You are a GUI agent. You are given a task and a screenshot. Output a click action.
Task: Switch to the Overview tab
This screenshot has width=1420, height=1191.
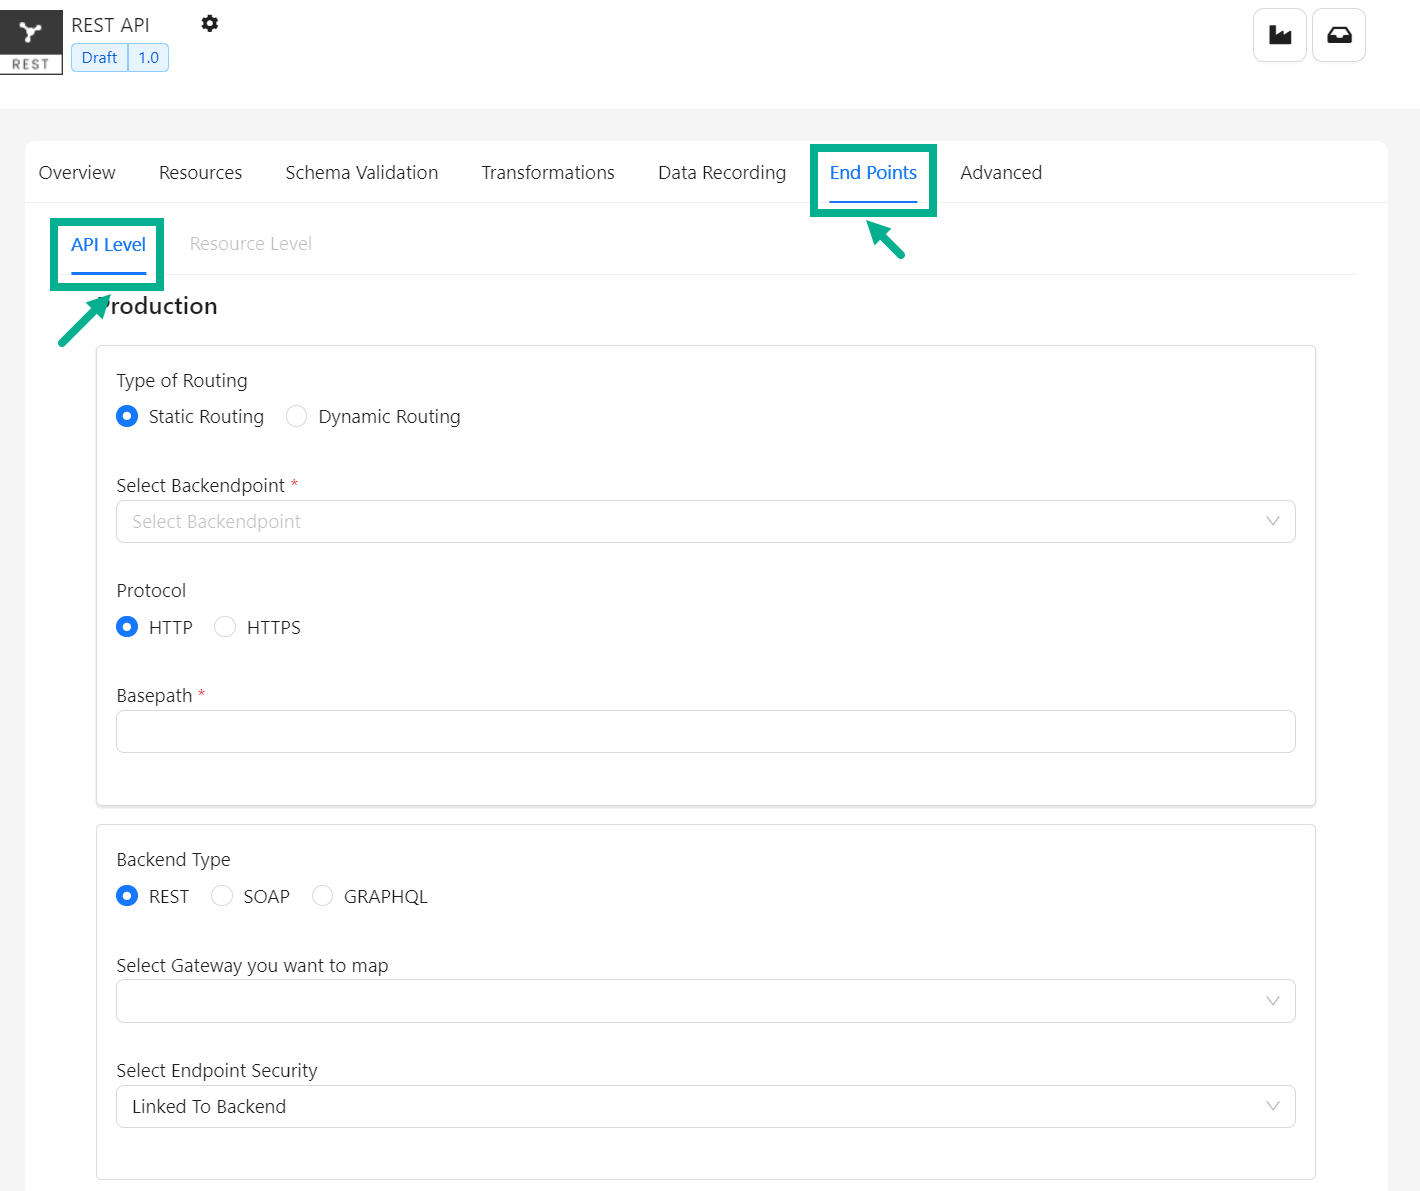pos(77,172)
